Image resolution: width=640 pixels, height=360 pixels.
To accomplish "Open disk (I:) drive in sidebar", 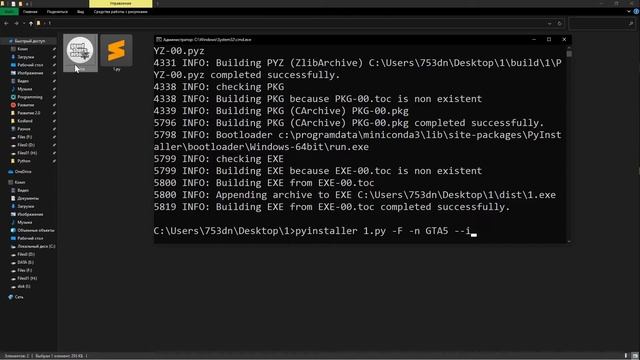I will click(24, 287).
